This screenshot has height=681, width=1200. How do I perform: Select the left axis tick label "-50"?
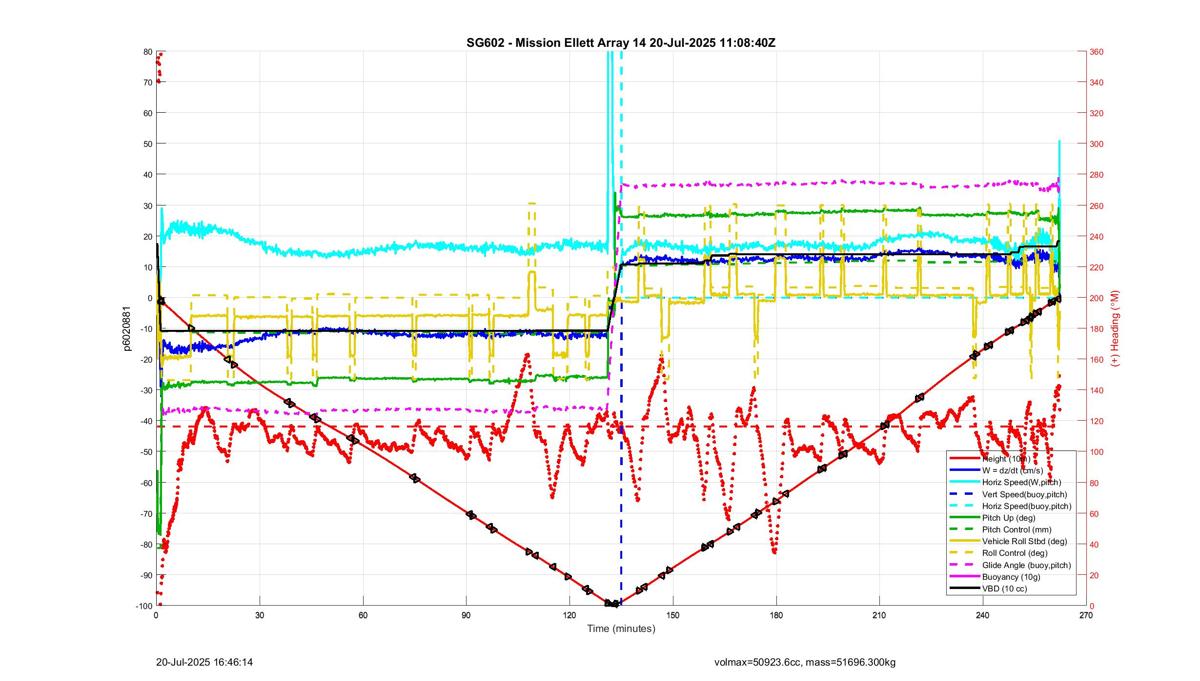tap(144, 452)
